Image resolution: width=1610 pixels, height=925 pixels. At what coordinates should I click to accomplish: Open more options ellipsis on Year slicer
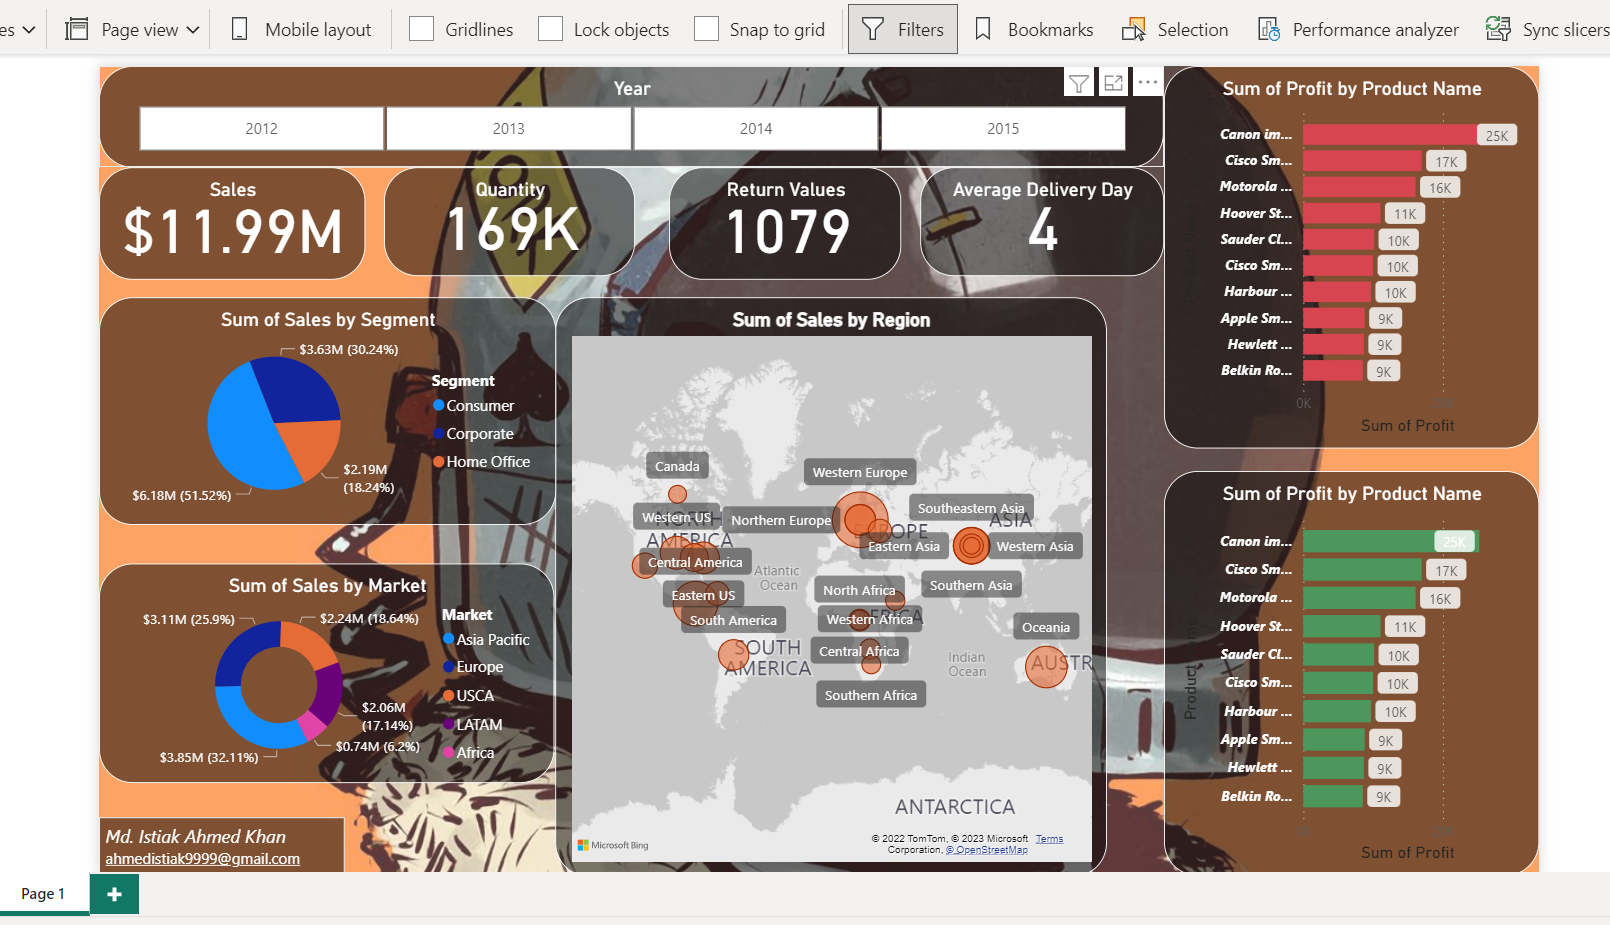(1148, 83)
